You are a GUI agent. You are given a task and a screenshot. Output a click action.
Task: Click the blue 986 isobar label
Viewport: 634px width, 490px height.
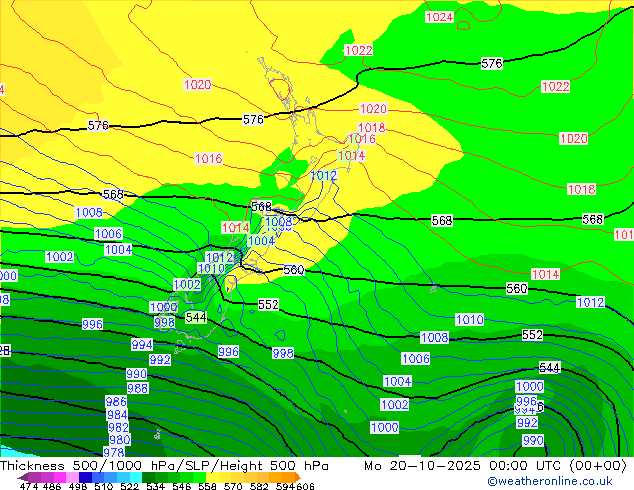click(x=116, y=401)
